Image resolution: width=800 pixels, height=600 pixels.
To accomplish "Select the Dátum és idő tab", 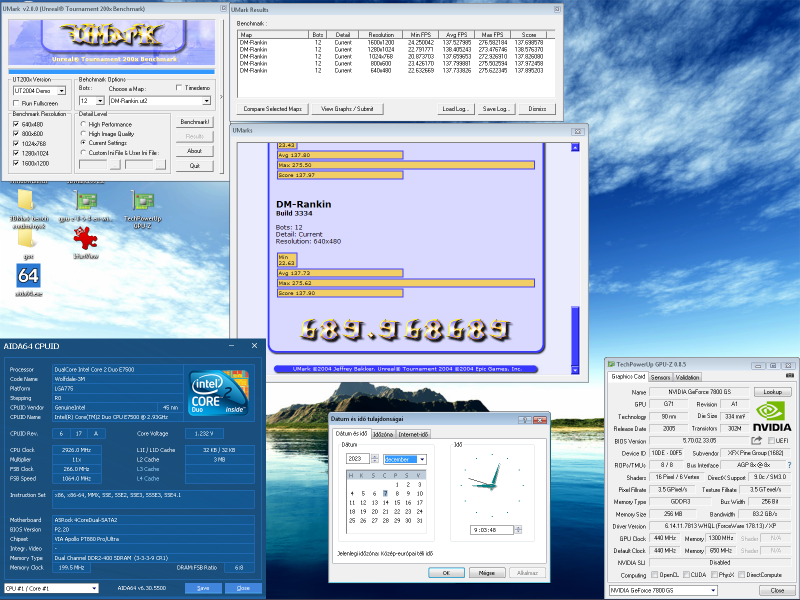I will click(351, 434).
